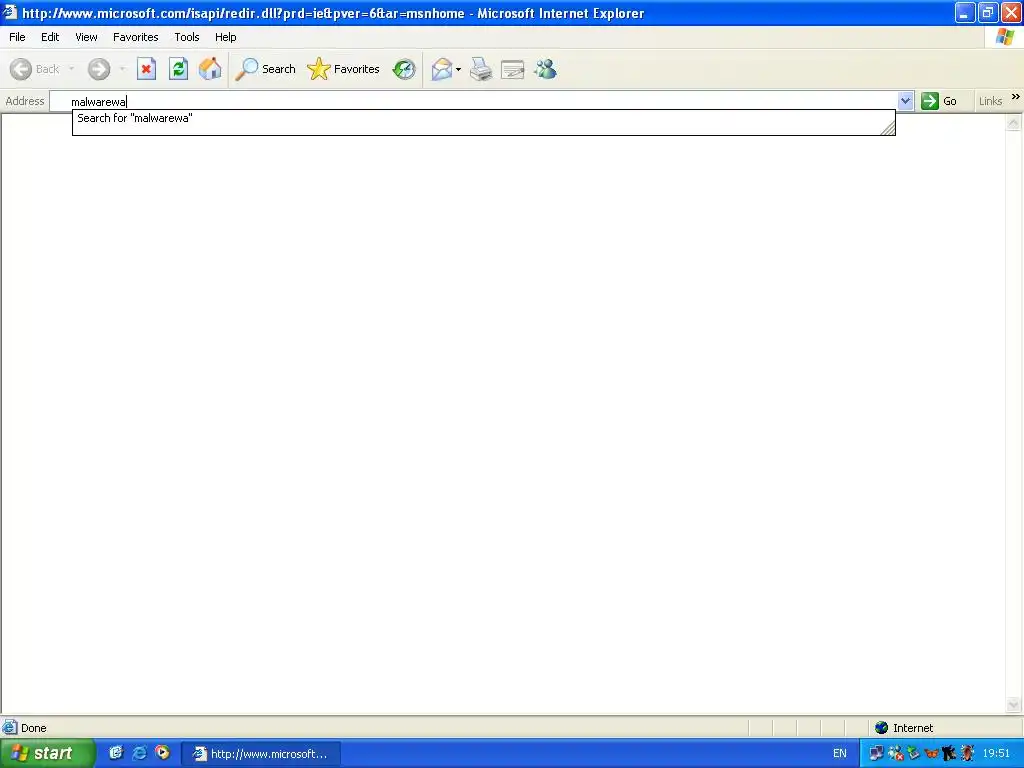This screenshot has width=1024, height=768.
Task: Click the 19:51 taskbar clock
Action: click(996, 754)
